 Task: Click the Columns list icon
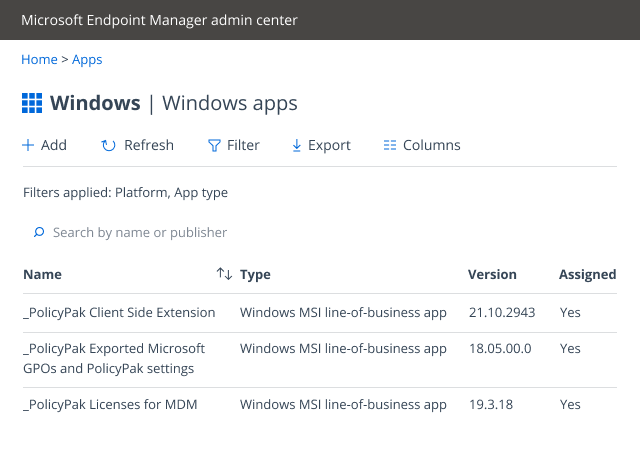pos(390,146)
